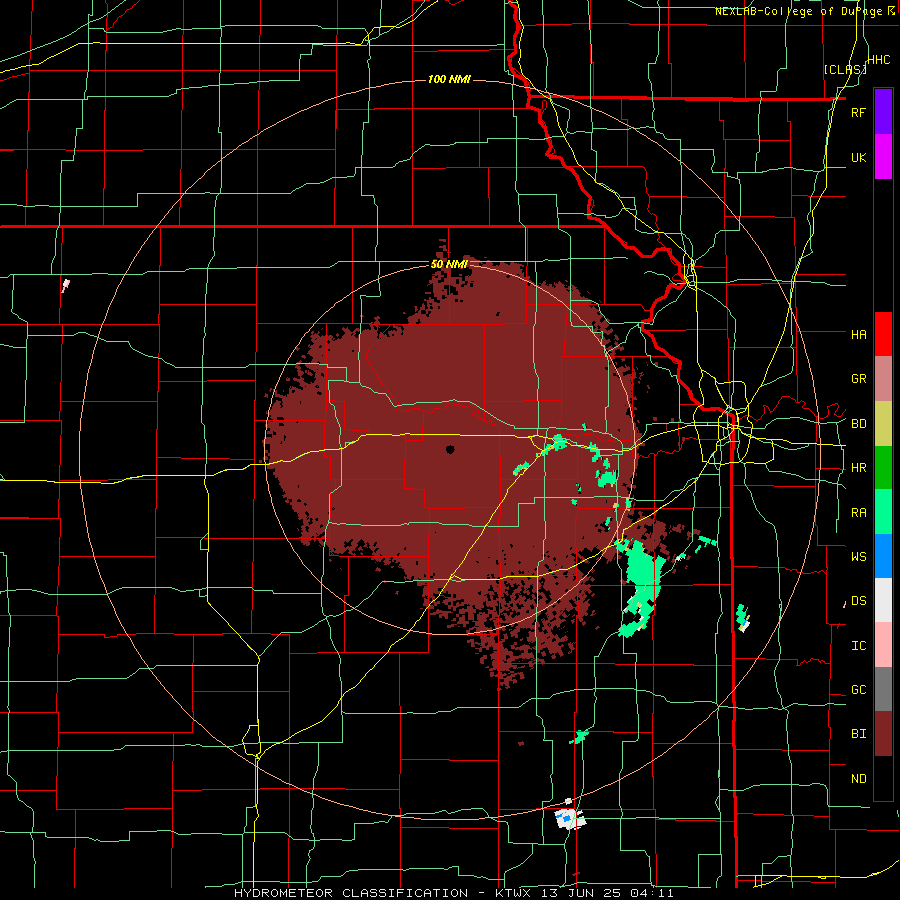This screenshot has width=900, height=900.
Task: Pick the HR dark green legend swatch
Action: click(883, 468)
